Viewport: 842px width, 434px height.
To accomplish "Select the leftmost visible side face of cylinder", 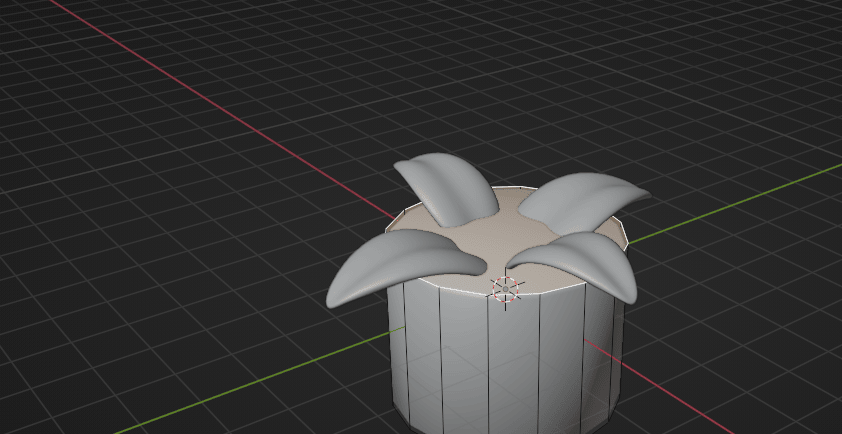I will [396, 350].
